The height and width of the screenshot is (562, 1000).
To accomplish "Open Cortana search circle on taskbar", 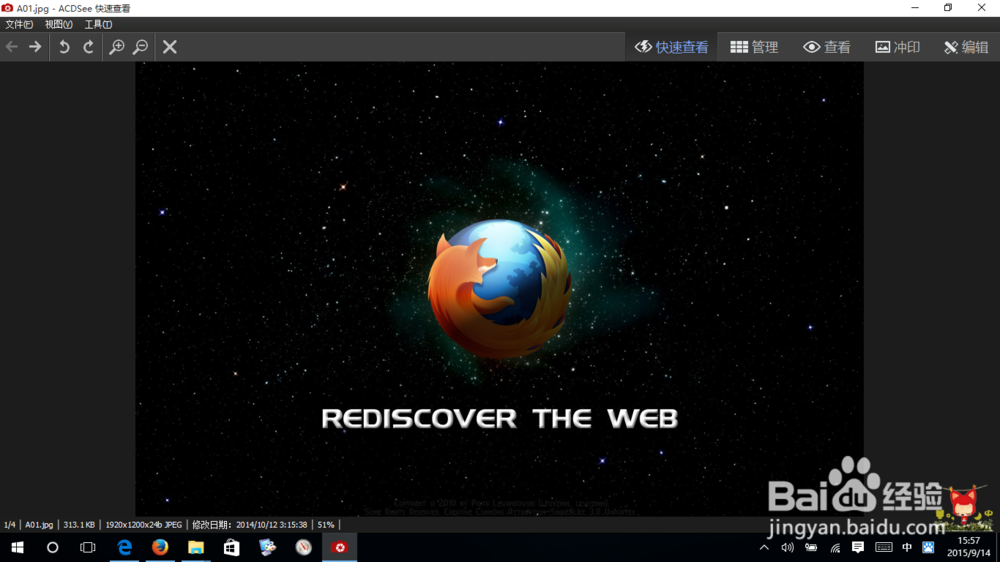I will 52,547.
